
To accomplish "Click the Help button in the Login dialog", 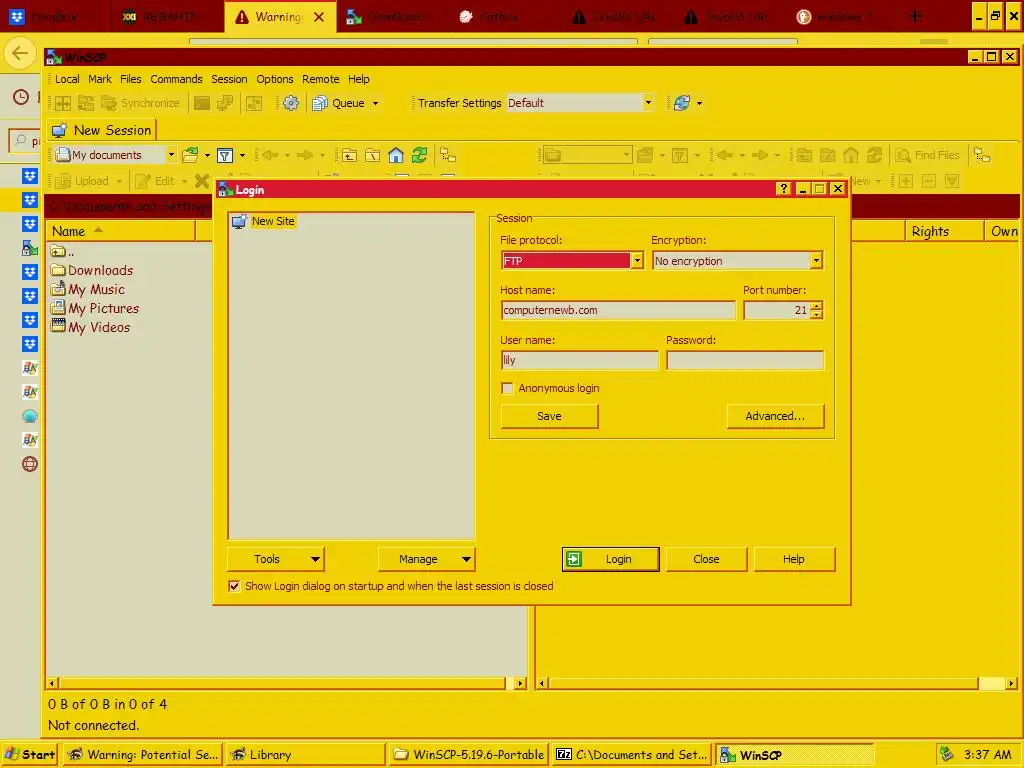I will [793, 559].
